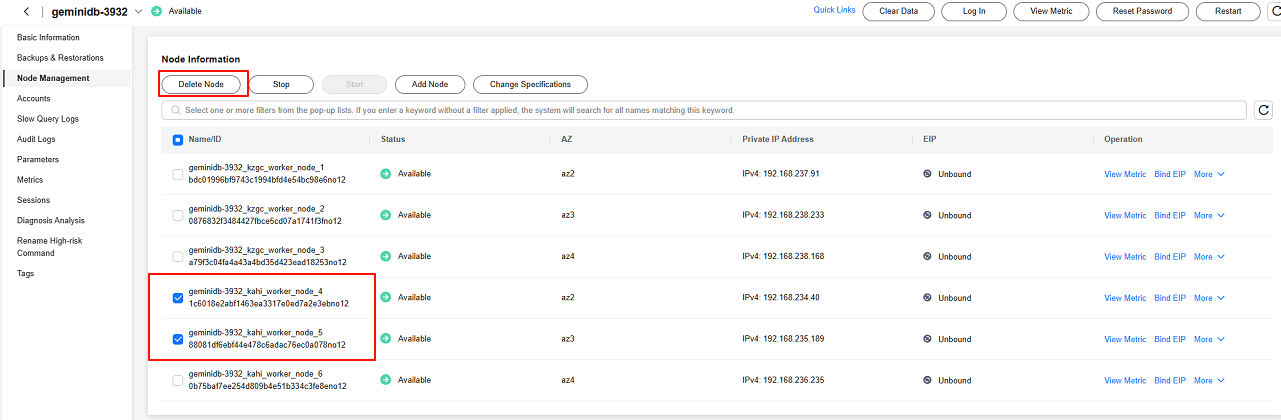
Task: Click the green Available status icon in header
Action: [x=156, y=11]
